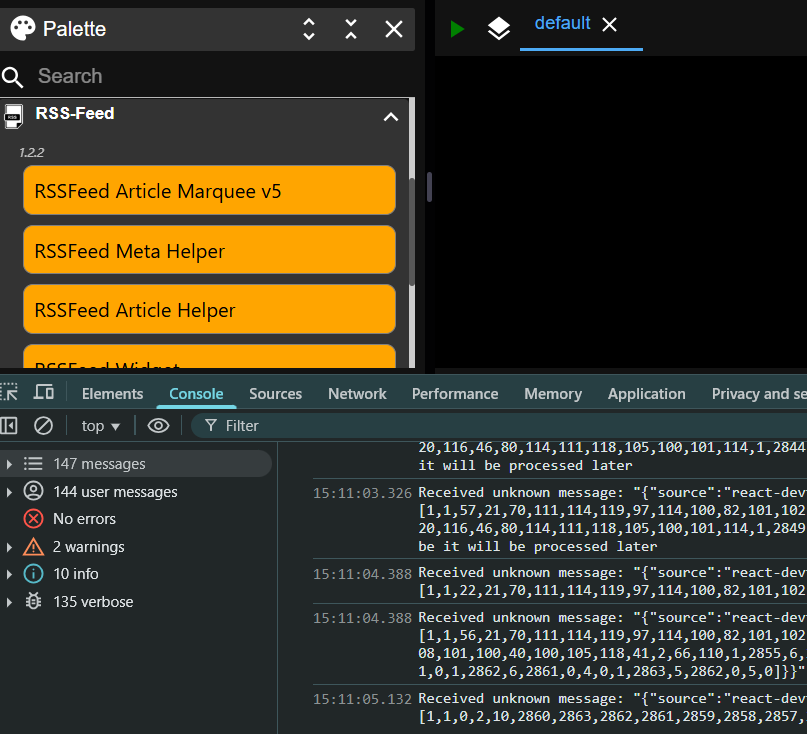Screen dimensions: 807x734
Task: Expand the 135 verbose group
Action: coord(9,601)
